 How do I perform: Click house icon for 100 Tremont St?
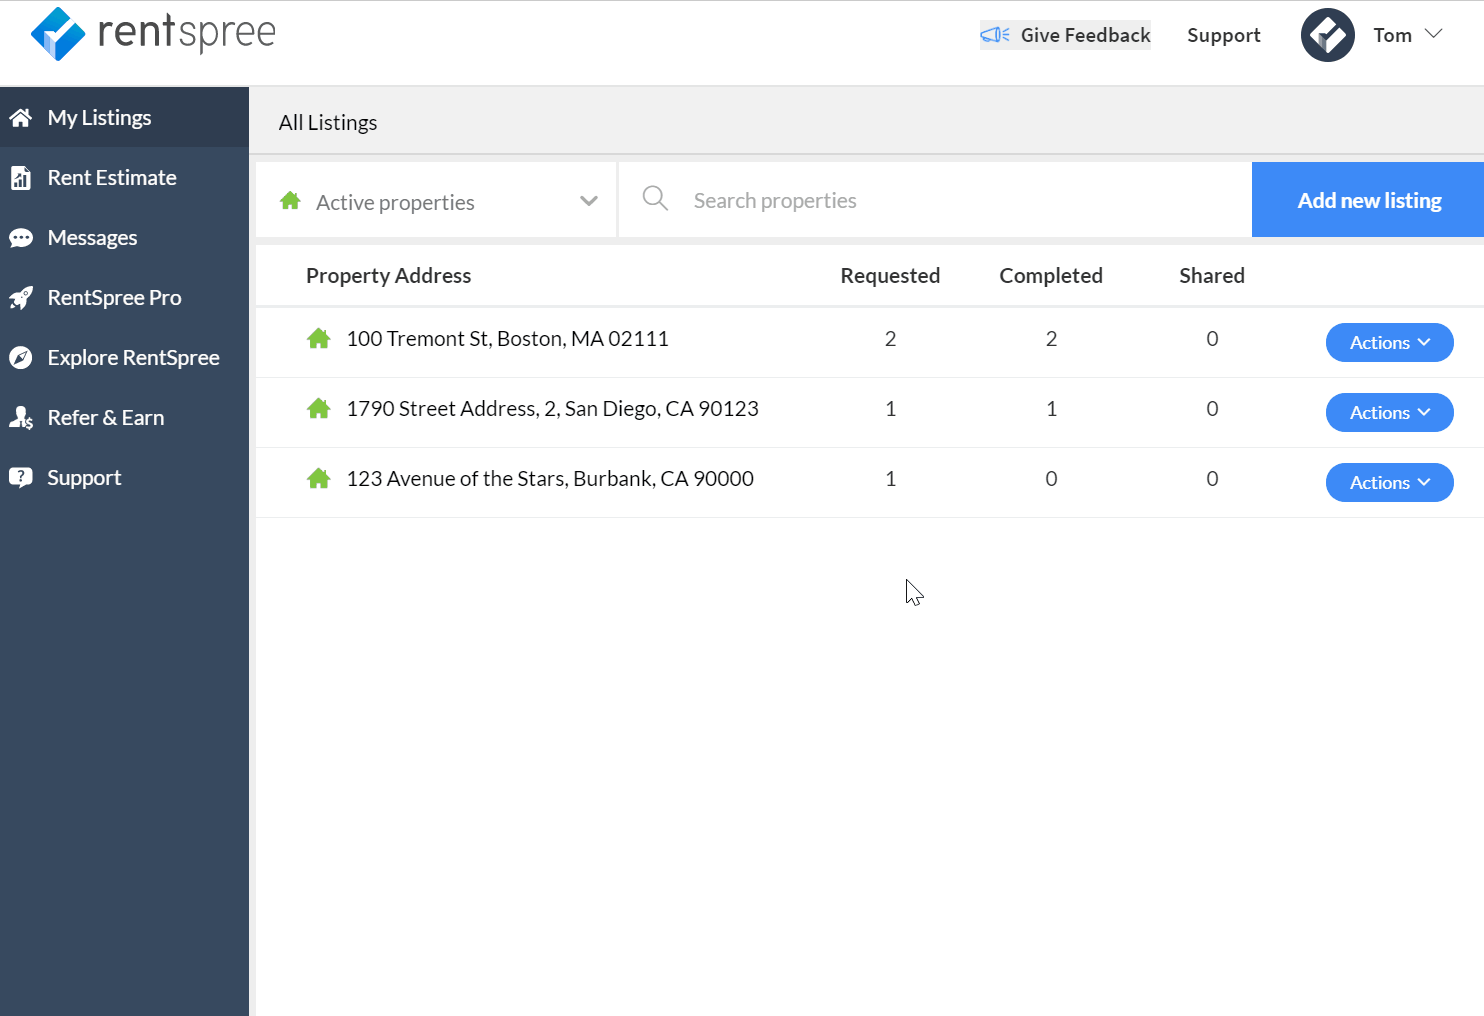point(319,339)
